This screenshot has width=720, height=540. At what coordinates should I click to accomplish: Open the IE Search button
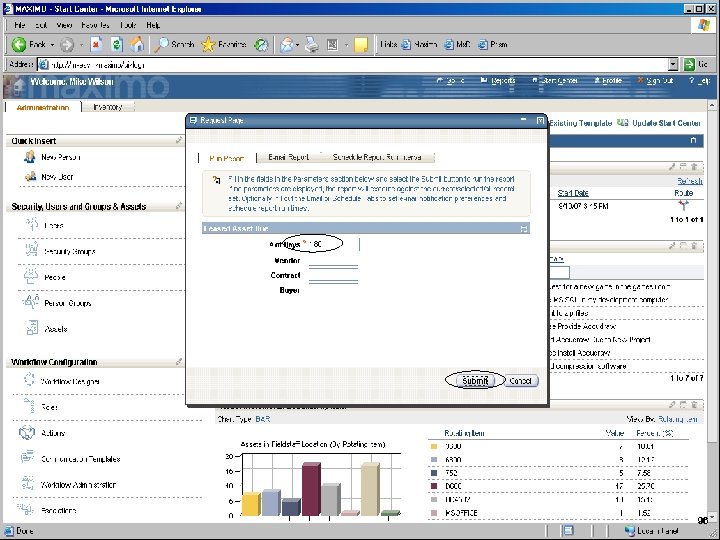pos(174,45)
